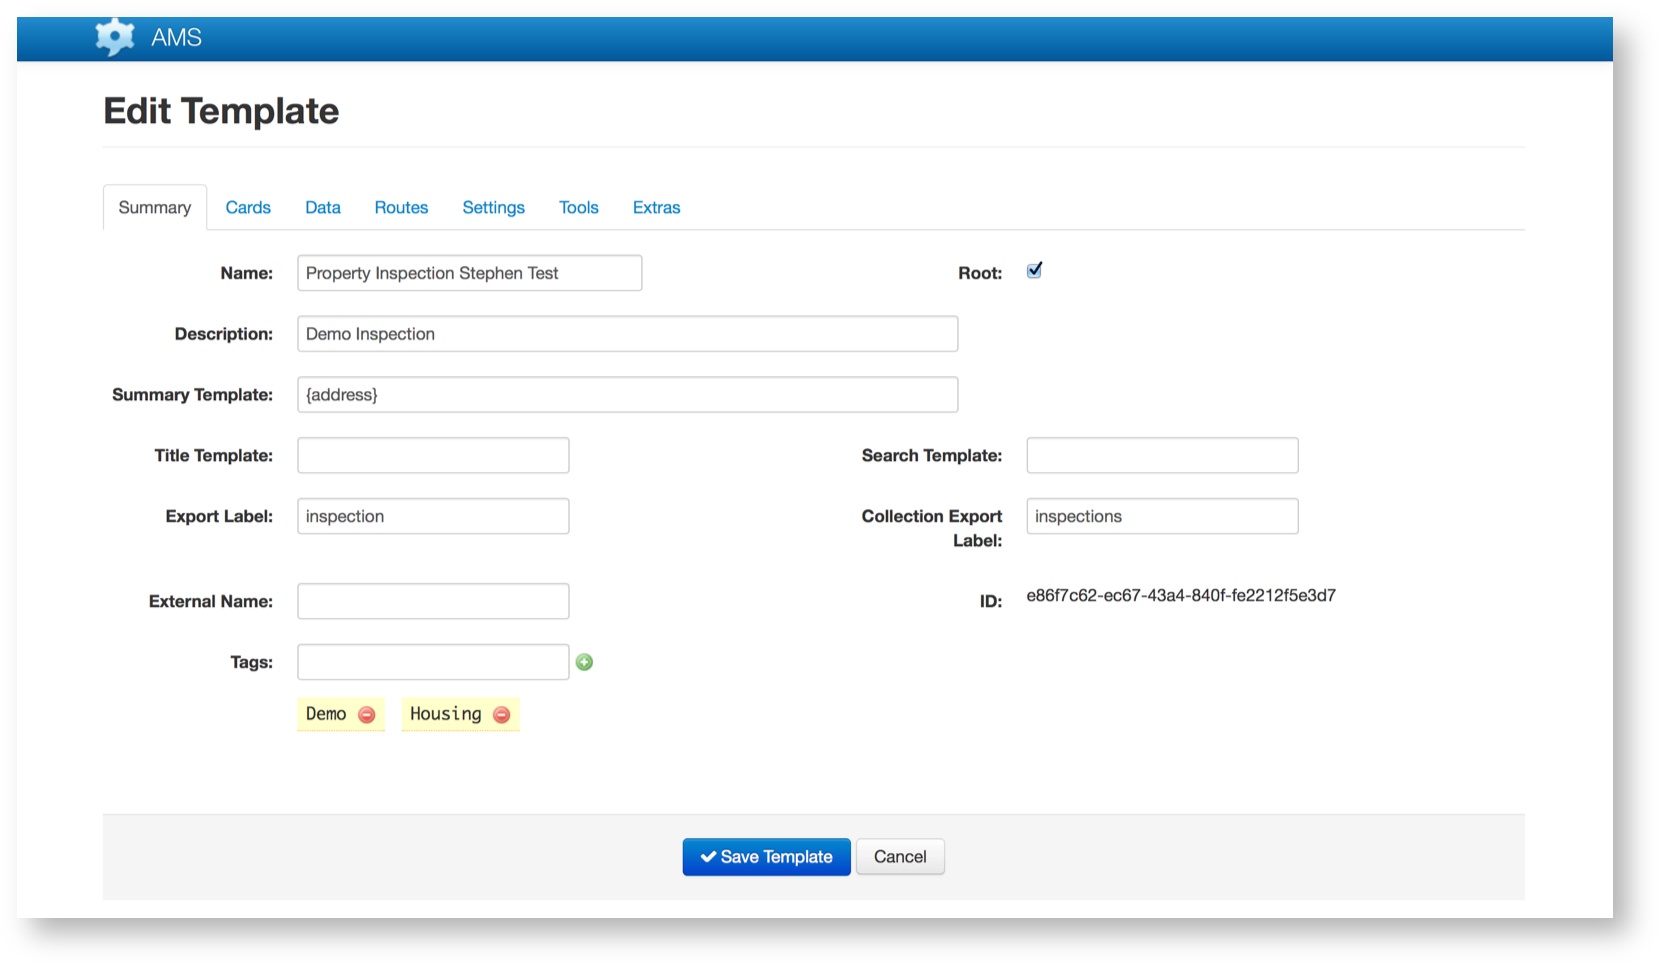Remove the Demo tag
The height and width of the screenshot is (966, 1661).
pos(367,715)
